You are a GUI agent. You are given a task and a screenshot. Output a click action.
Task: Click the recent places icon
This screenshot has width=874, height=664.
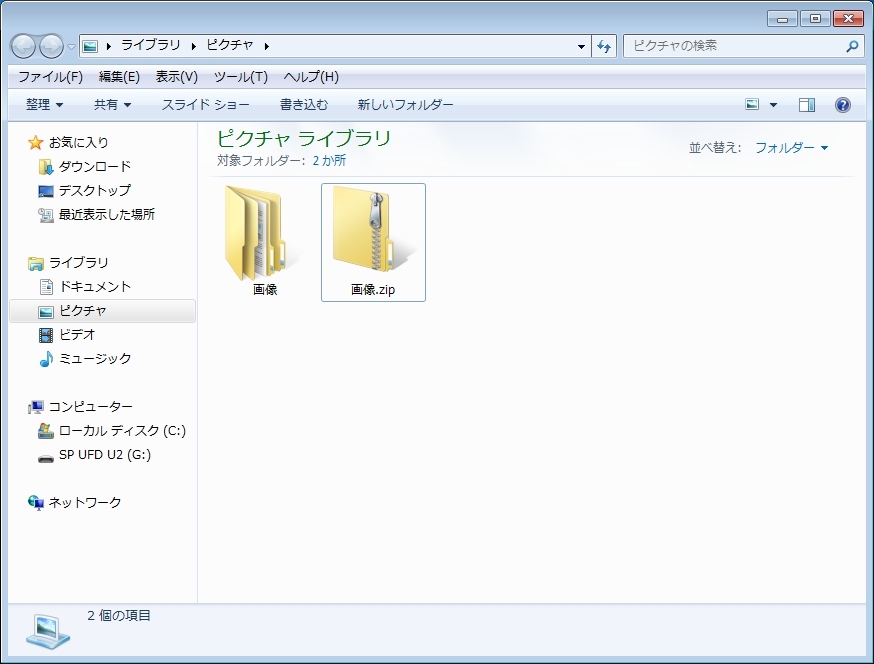point(45,215)
